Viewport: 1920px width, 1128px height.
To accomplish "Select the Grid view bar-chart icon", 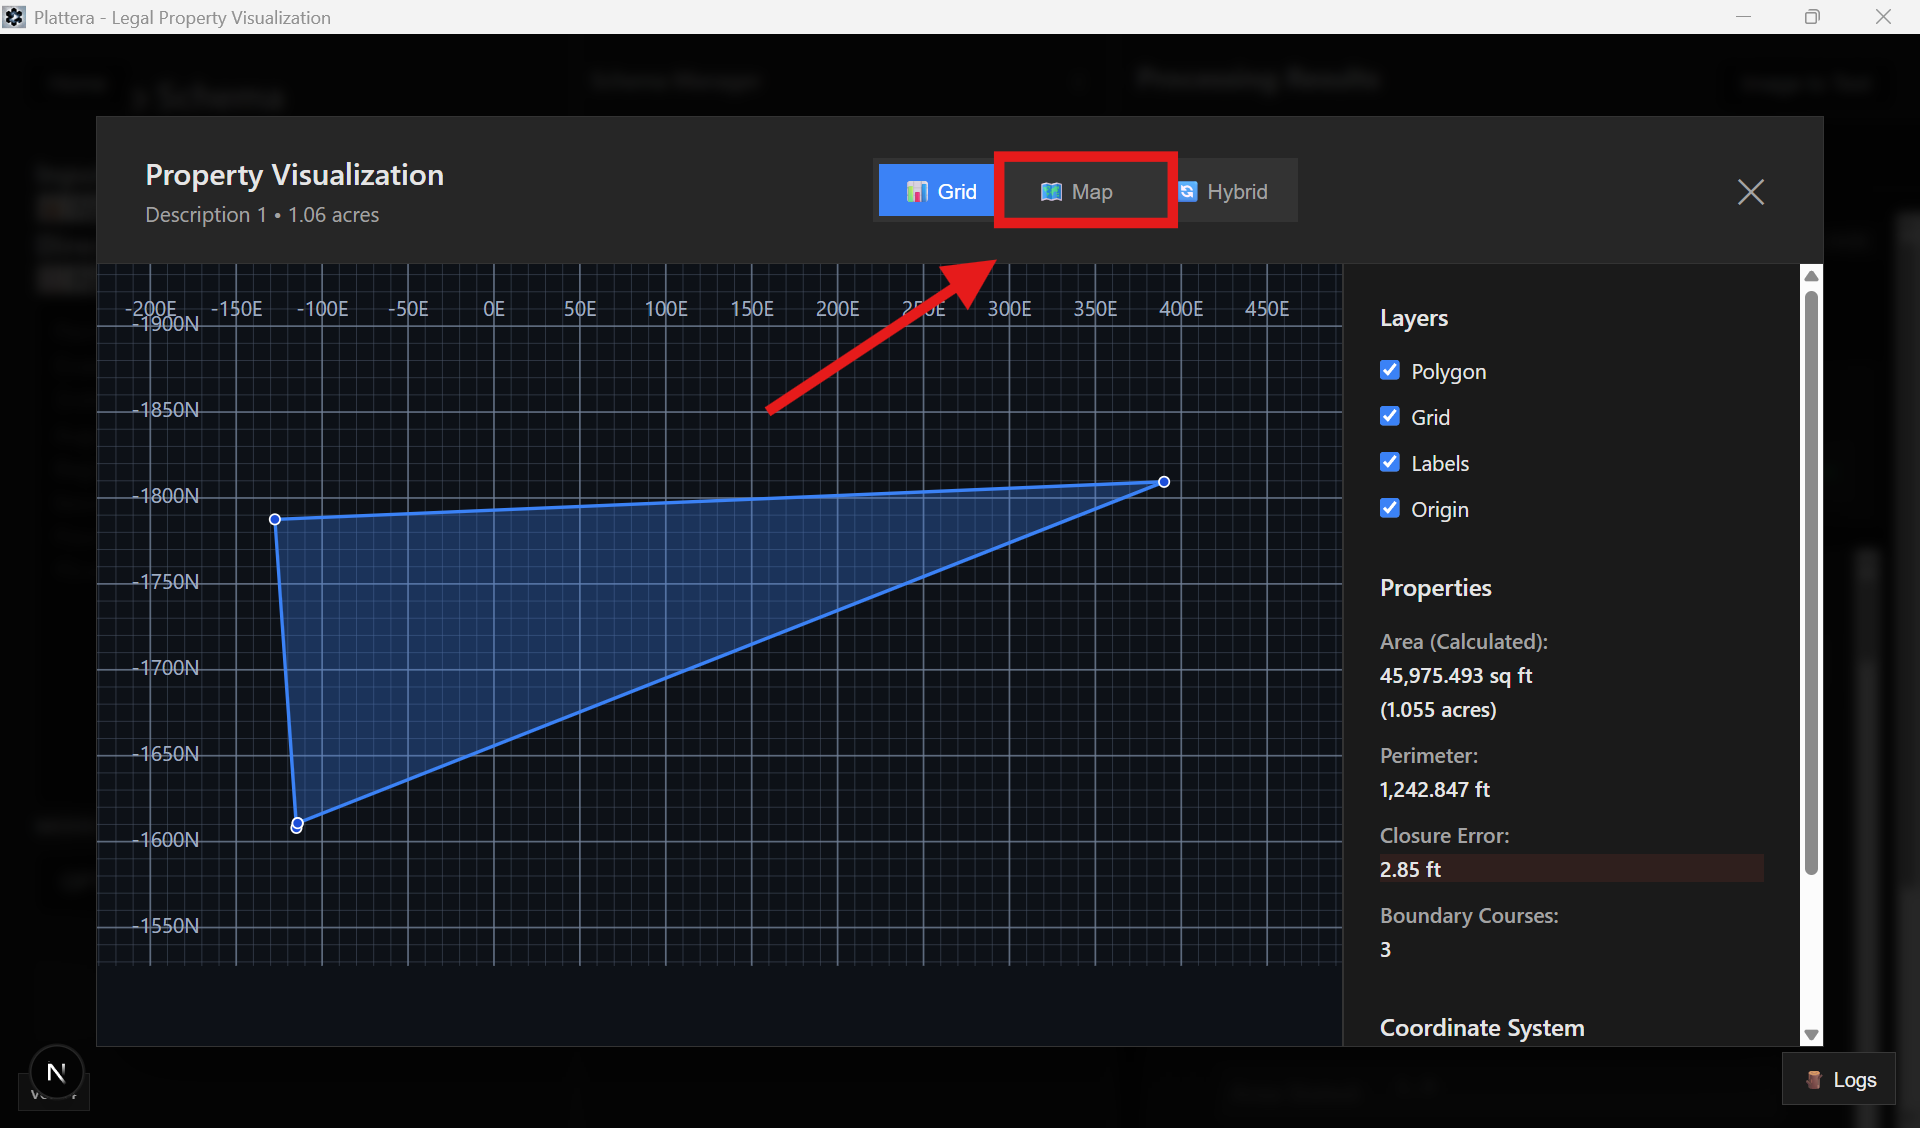I will point(915,190).
